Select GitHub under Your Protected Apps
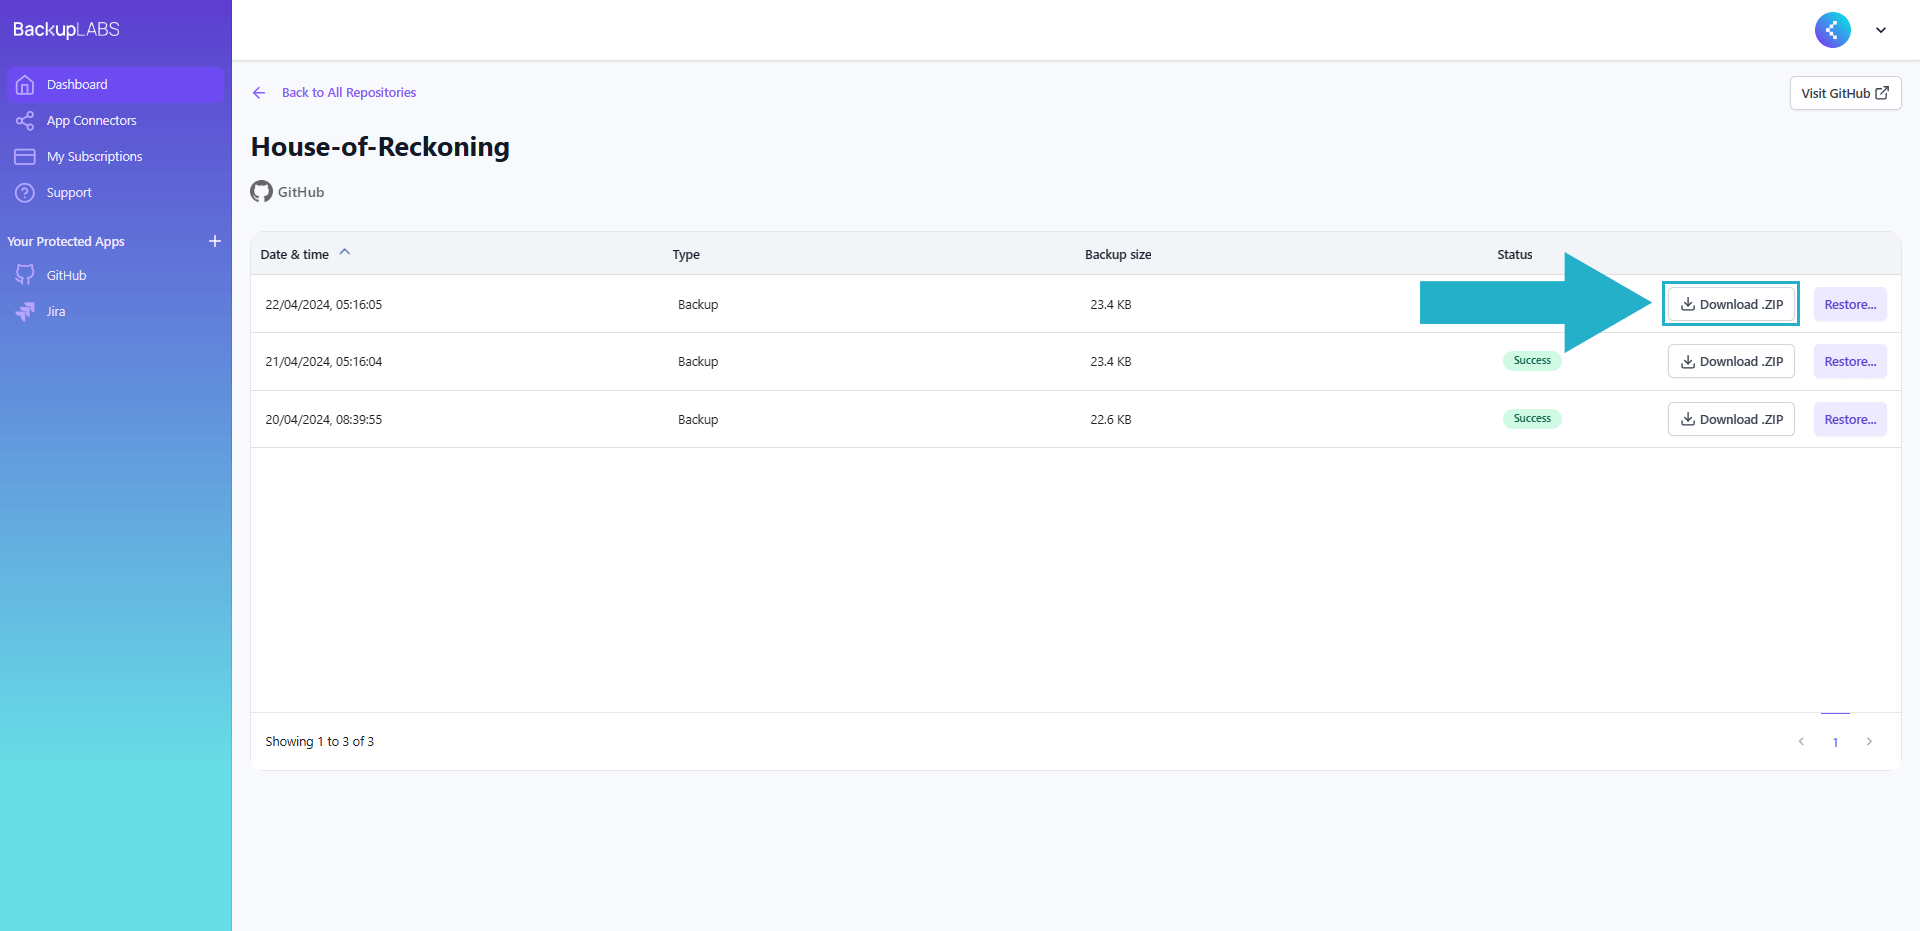The image size is (1920, 931). 66,276
